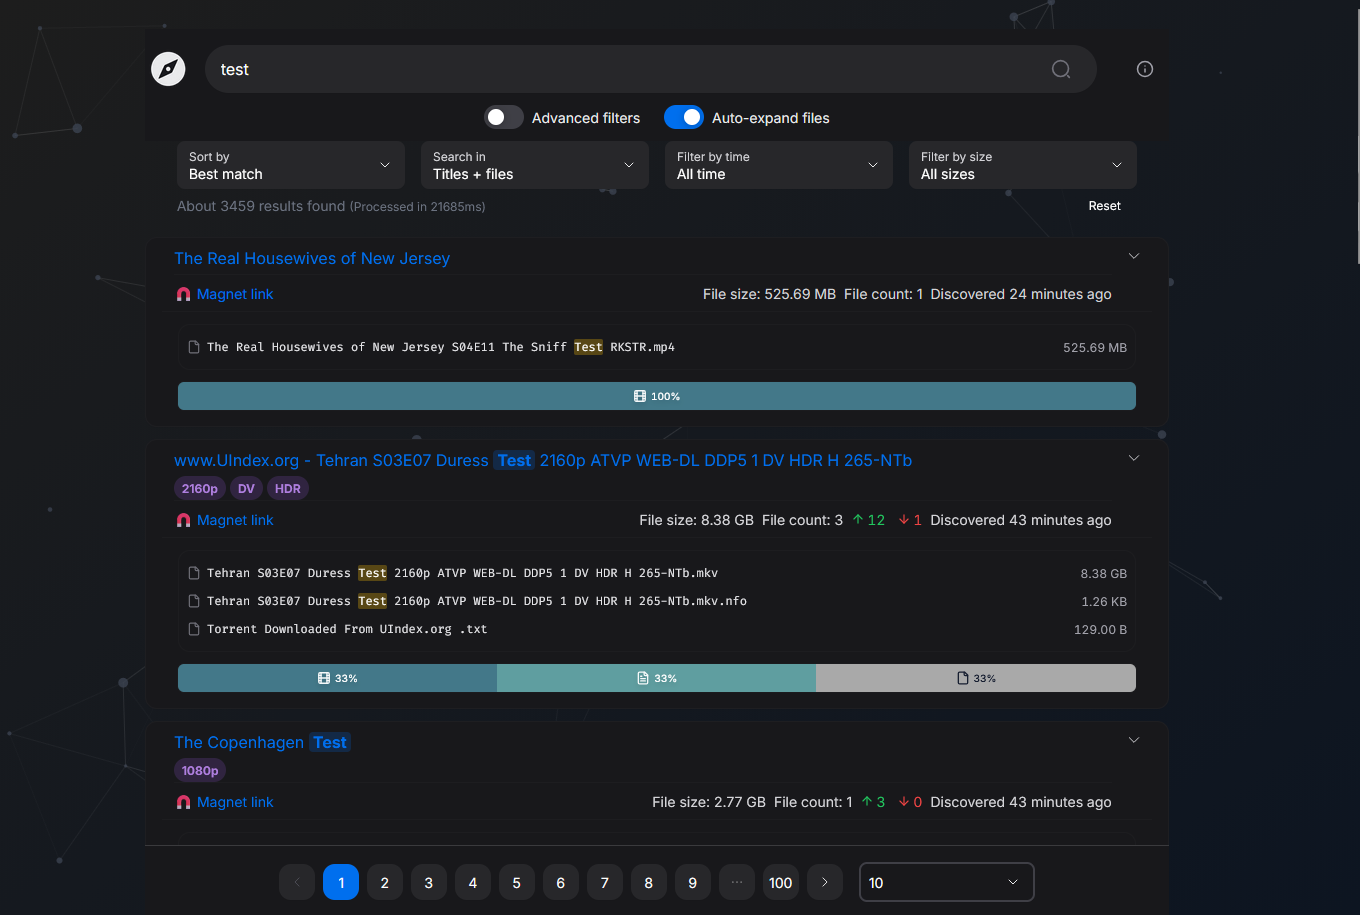Open the Tehran S03E07 Duress Test title
This screenshot has width=1360, height=915.
(543, 460)
